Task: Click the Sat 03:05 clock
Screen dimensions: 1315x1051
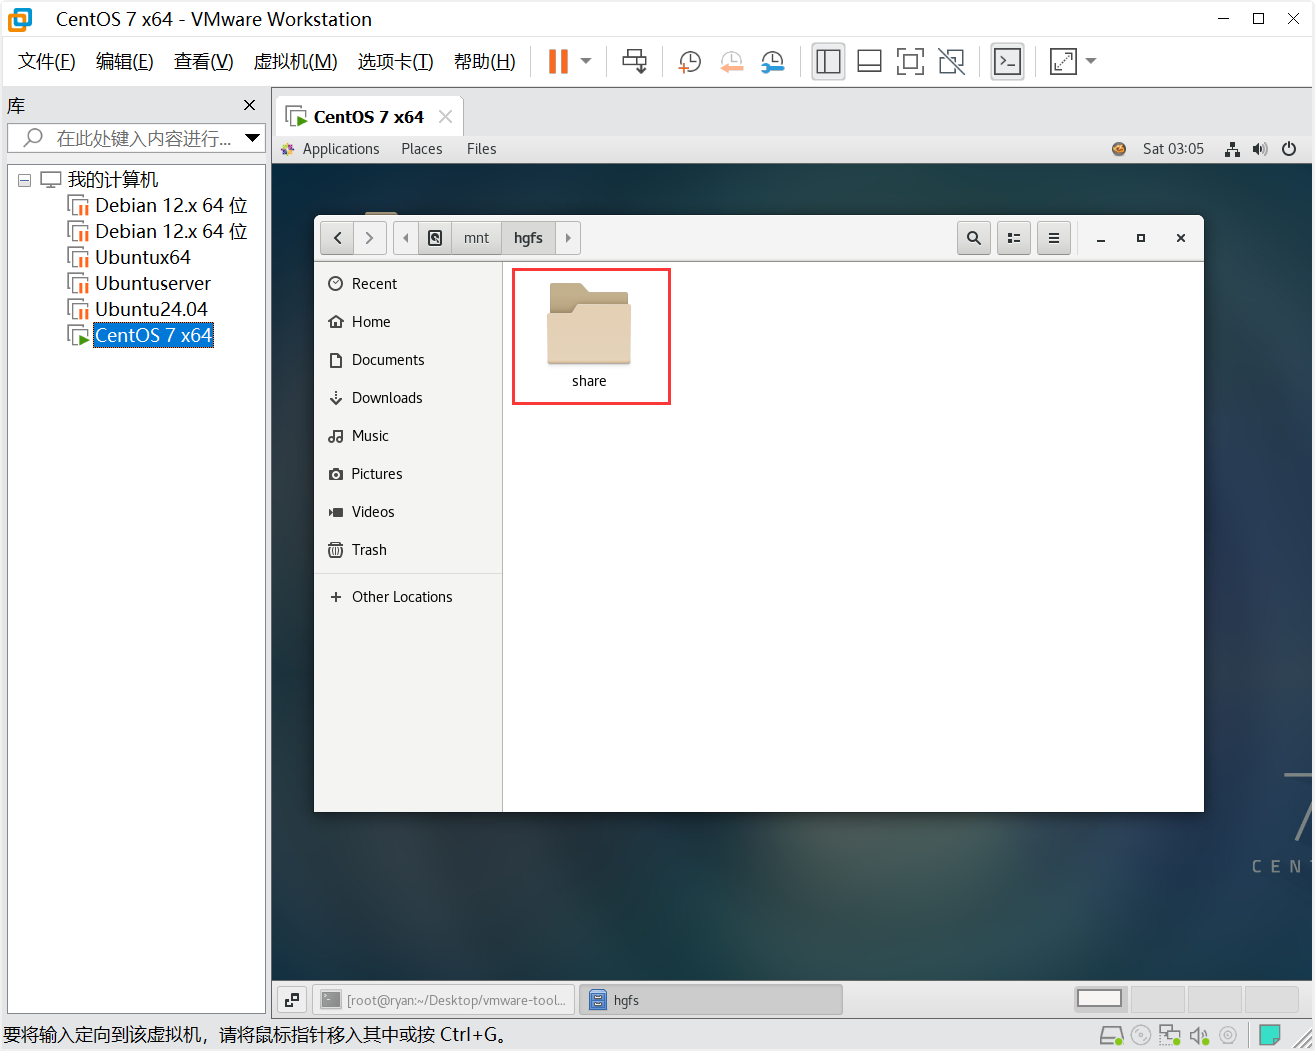Action: click(1173, 149)
